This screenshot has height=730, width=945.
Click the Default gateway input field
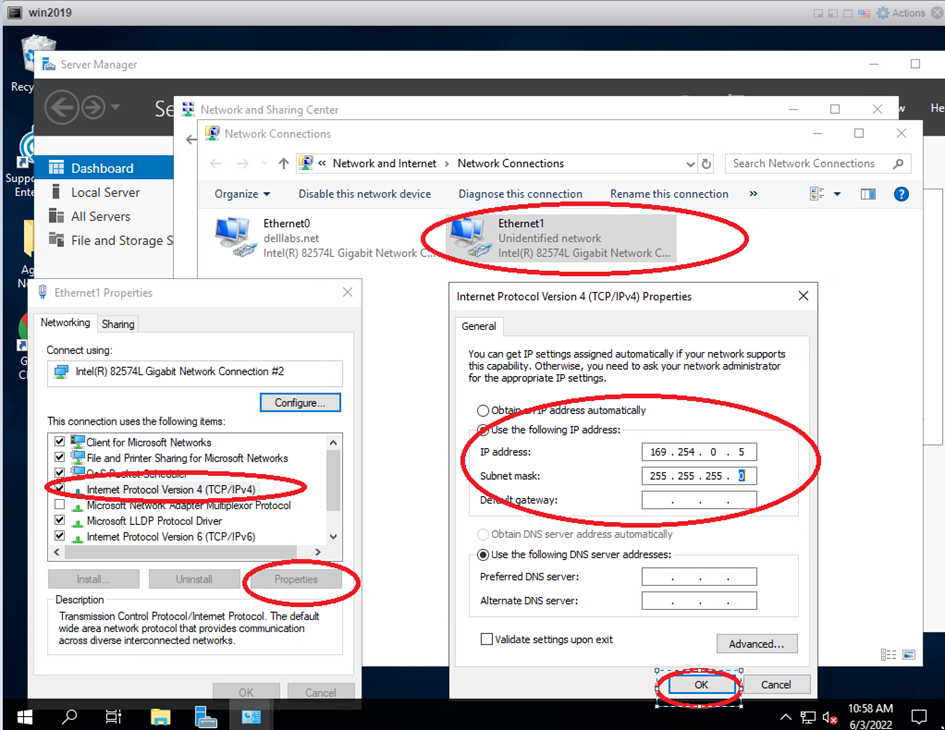699,500
